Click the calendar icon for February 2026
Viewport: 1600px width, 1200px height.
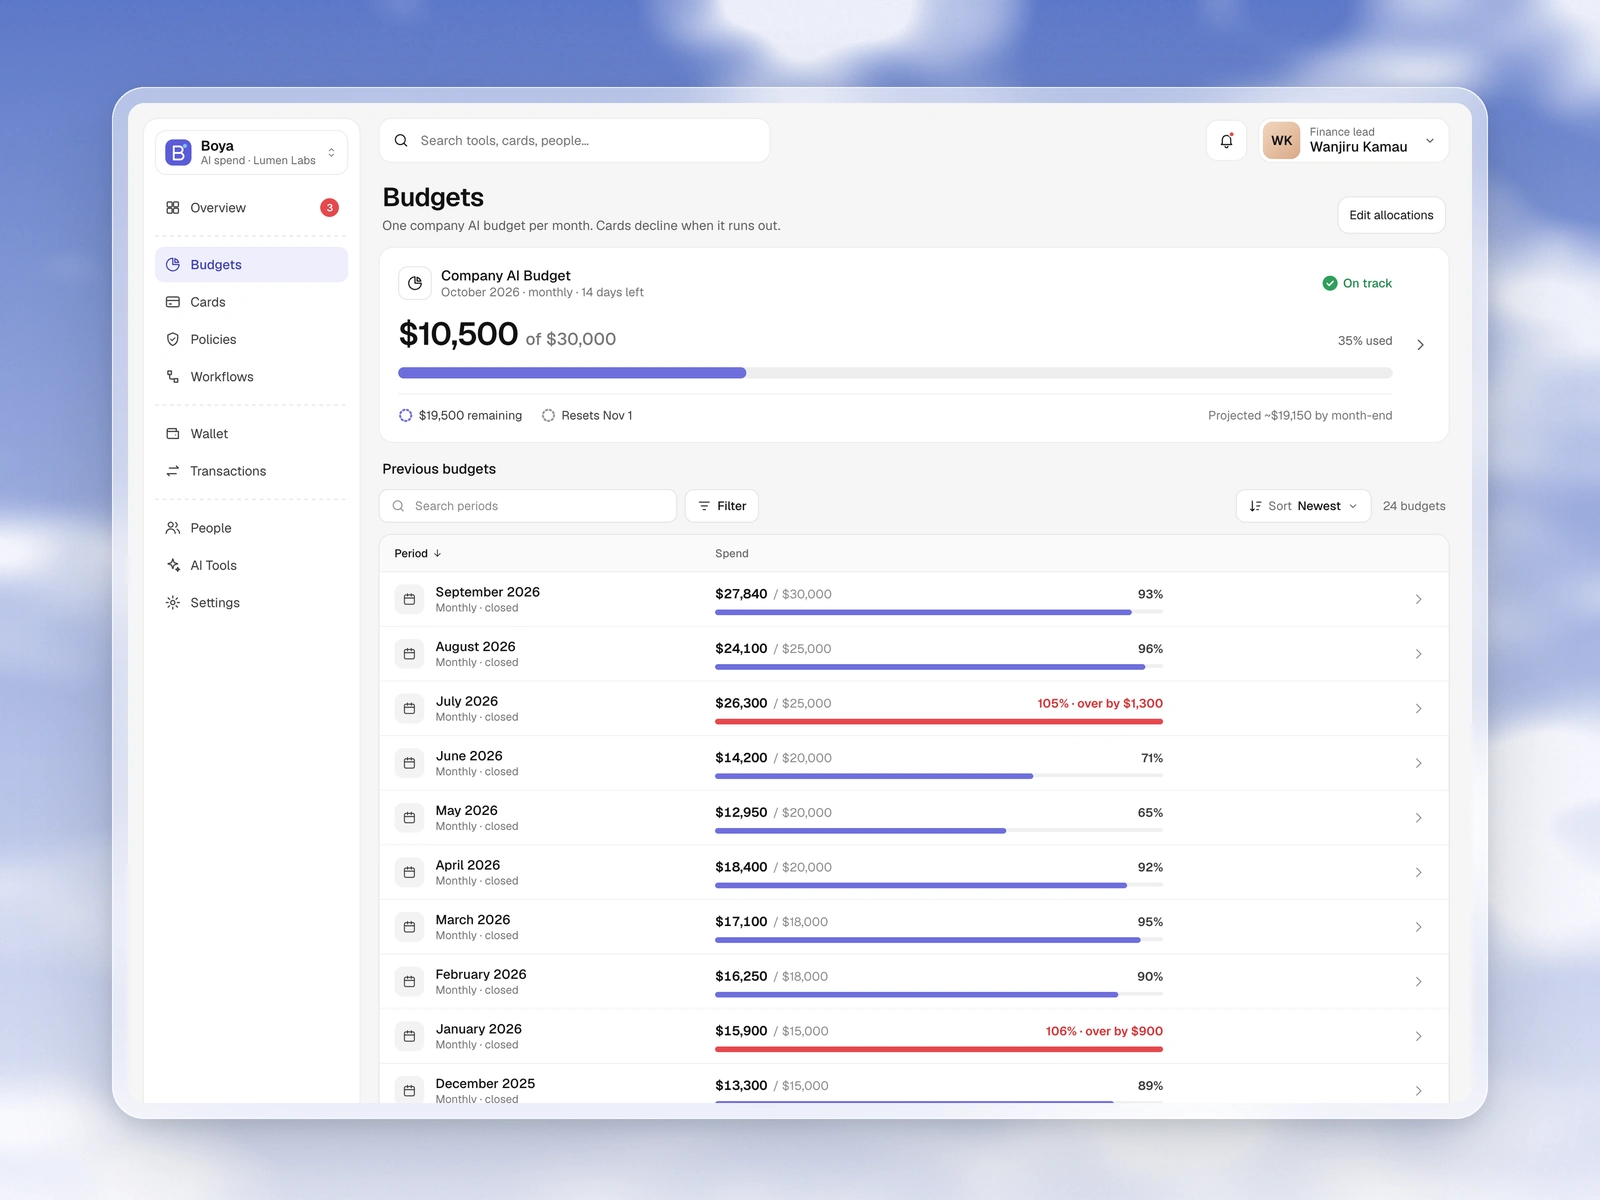(x=409, y=982)
